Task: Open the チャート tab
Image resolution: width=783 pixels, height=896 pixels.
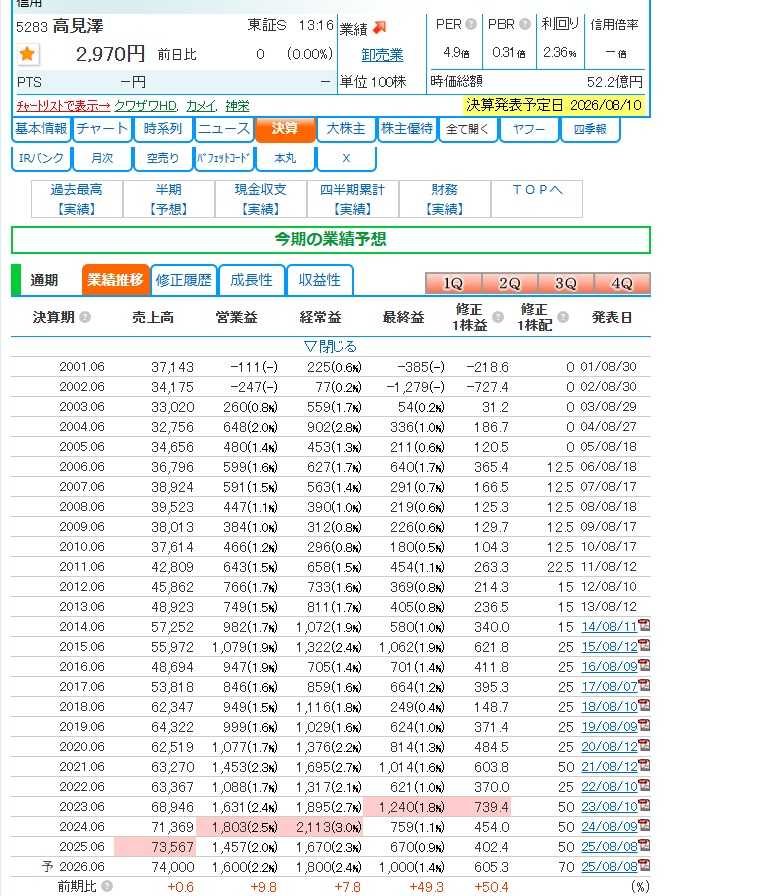Action: pos(102,129)
